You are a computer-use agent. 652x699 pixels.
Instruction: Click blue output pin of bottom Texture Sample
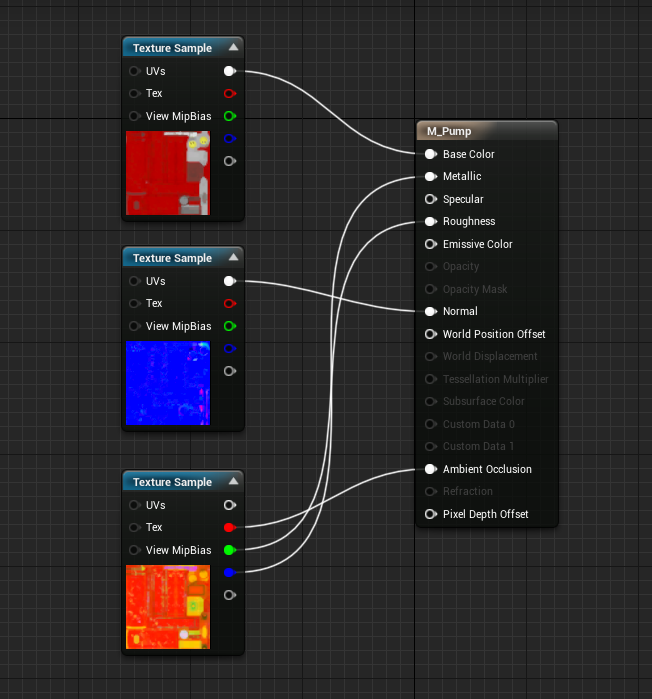(230, 572)
